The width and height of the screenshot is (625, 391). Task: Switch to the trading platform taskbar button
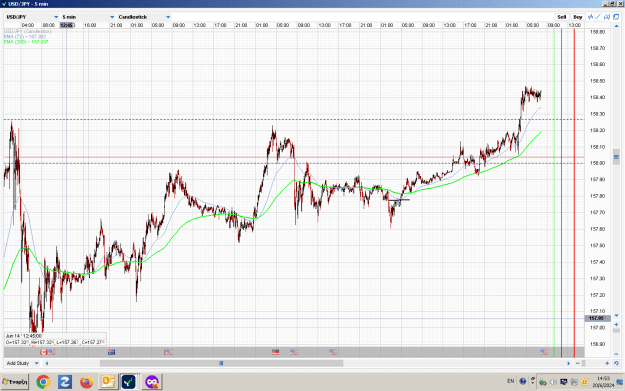click(129, 382)
